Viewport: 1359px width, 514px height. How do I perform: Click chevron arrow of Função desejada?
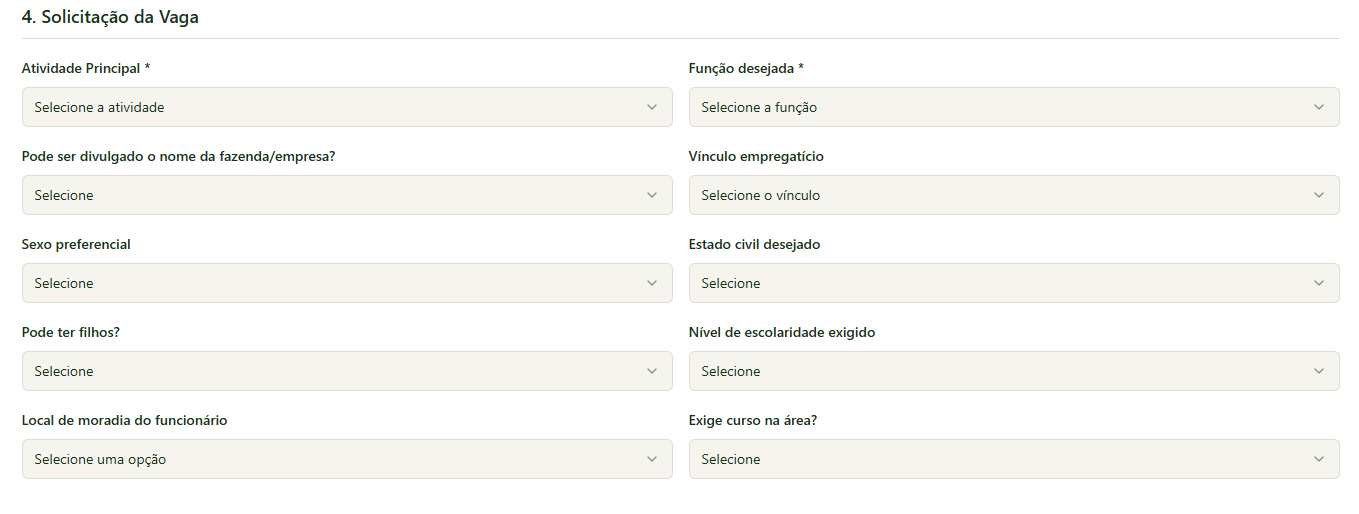click(x=1319, y=107)
